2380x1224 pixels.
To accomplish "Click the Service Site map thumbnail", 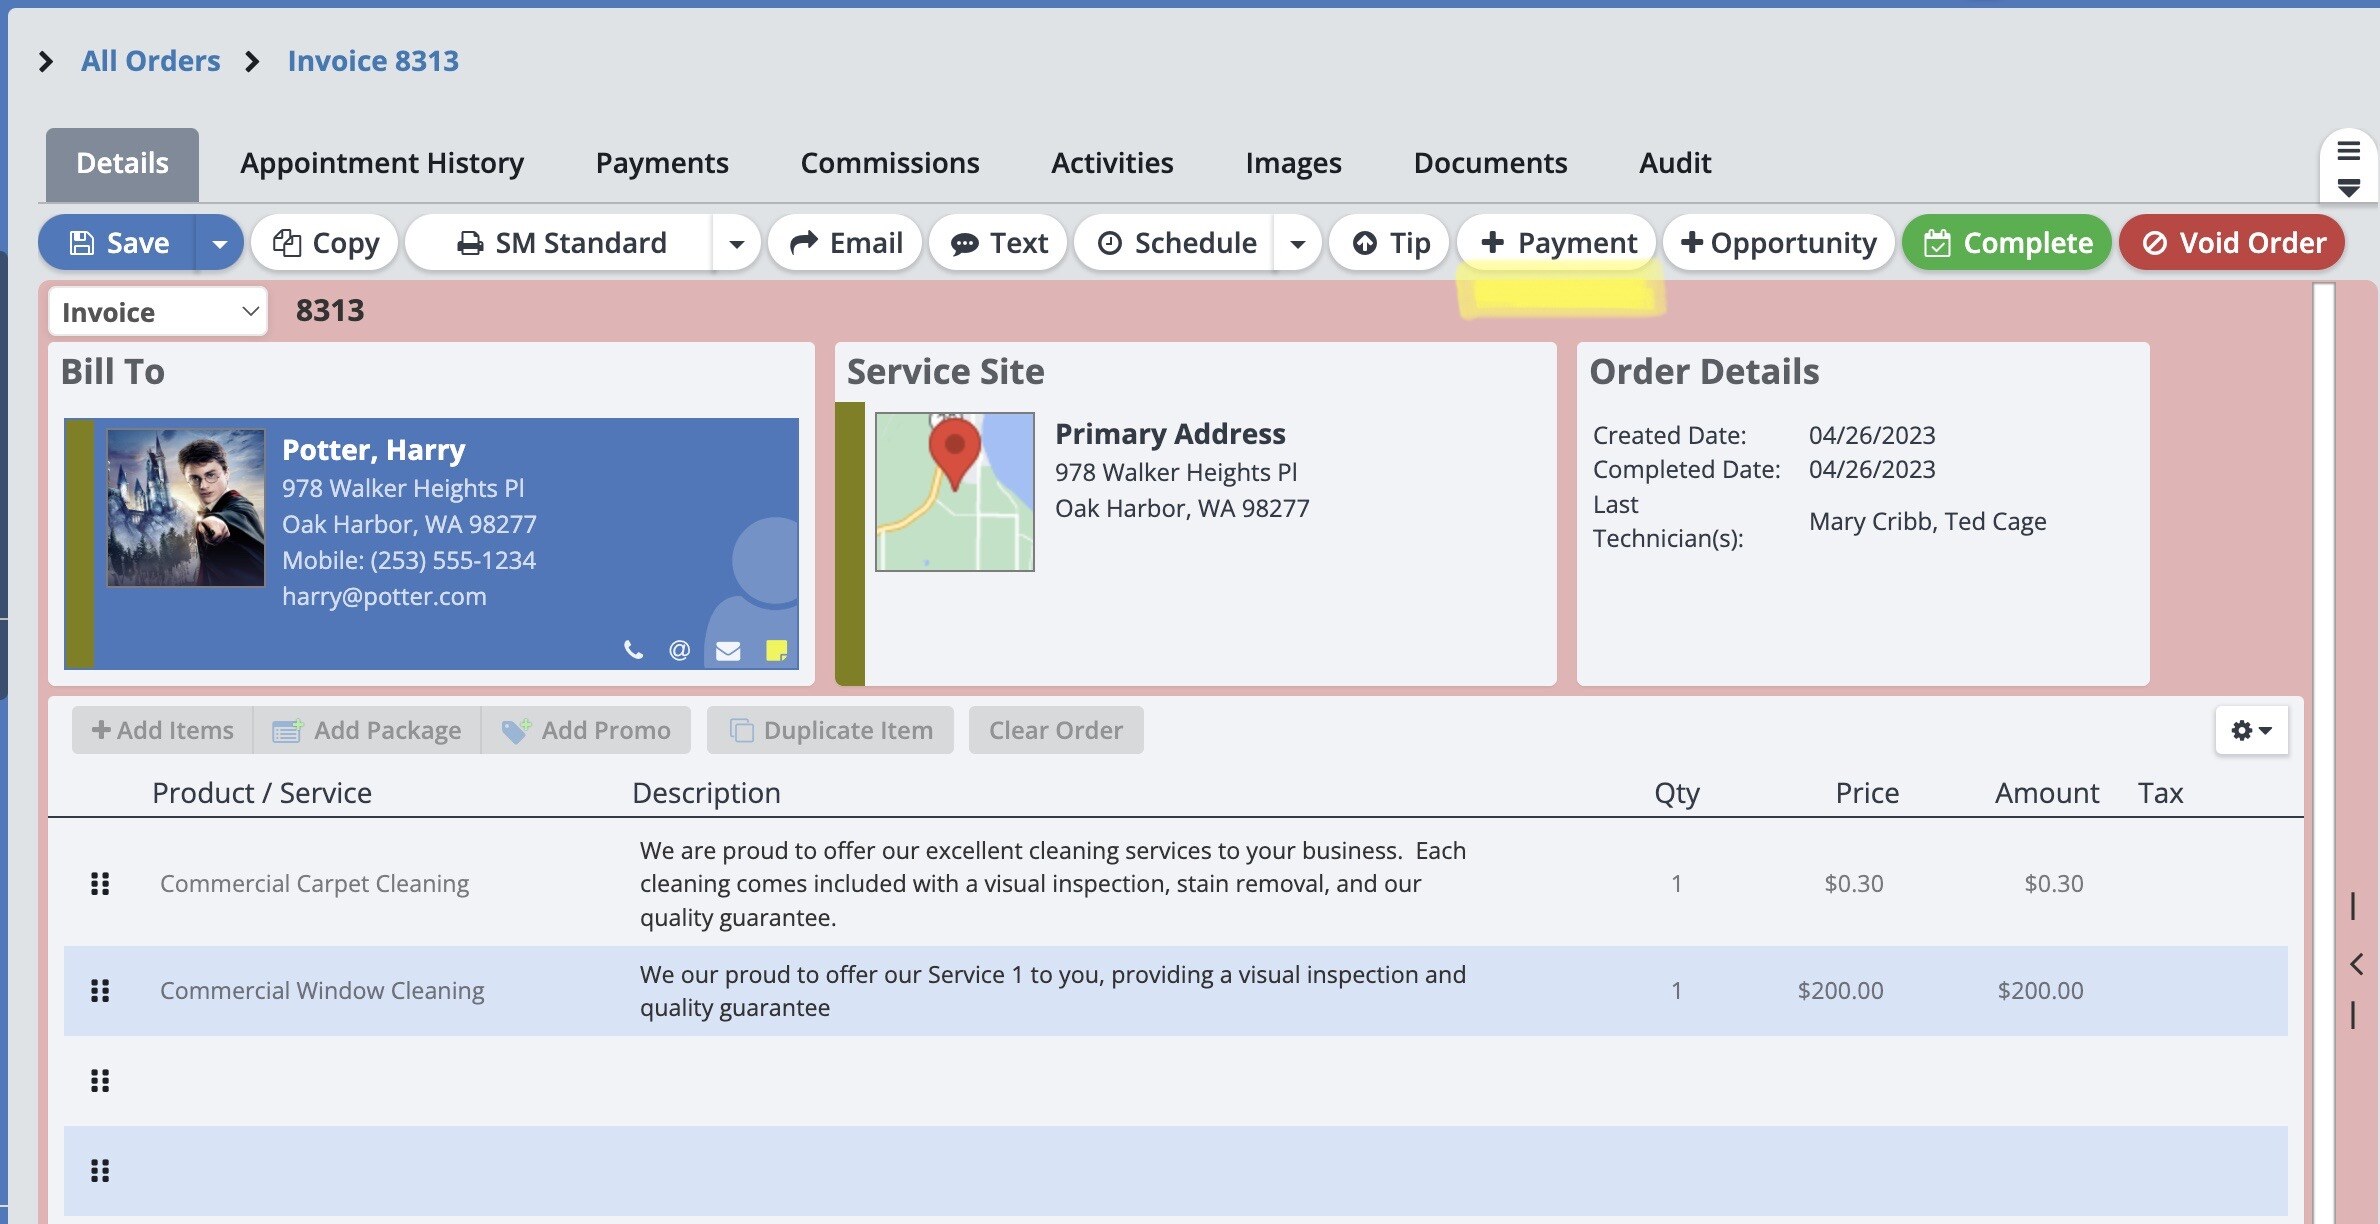I will [x=954, y=492].
